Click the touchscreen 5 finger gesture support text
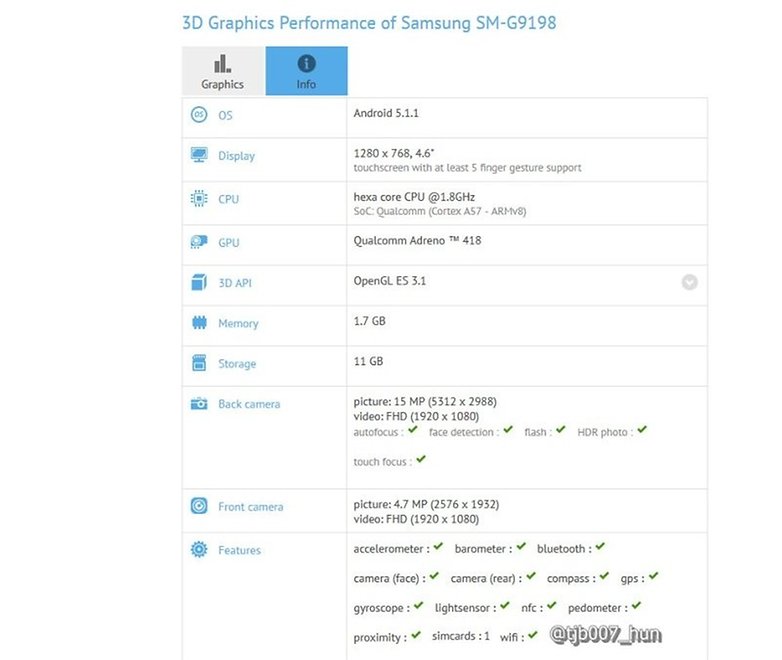Viewport: 782px width, 660px height. (x=467, y=168)
